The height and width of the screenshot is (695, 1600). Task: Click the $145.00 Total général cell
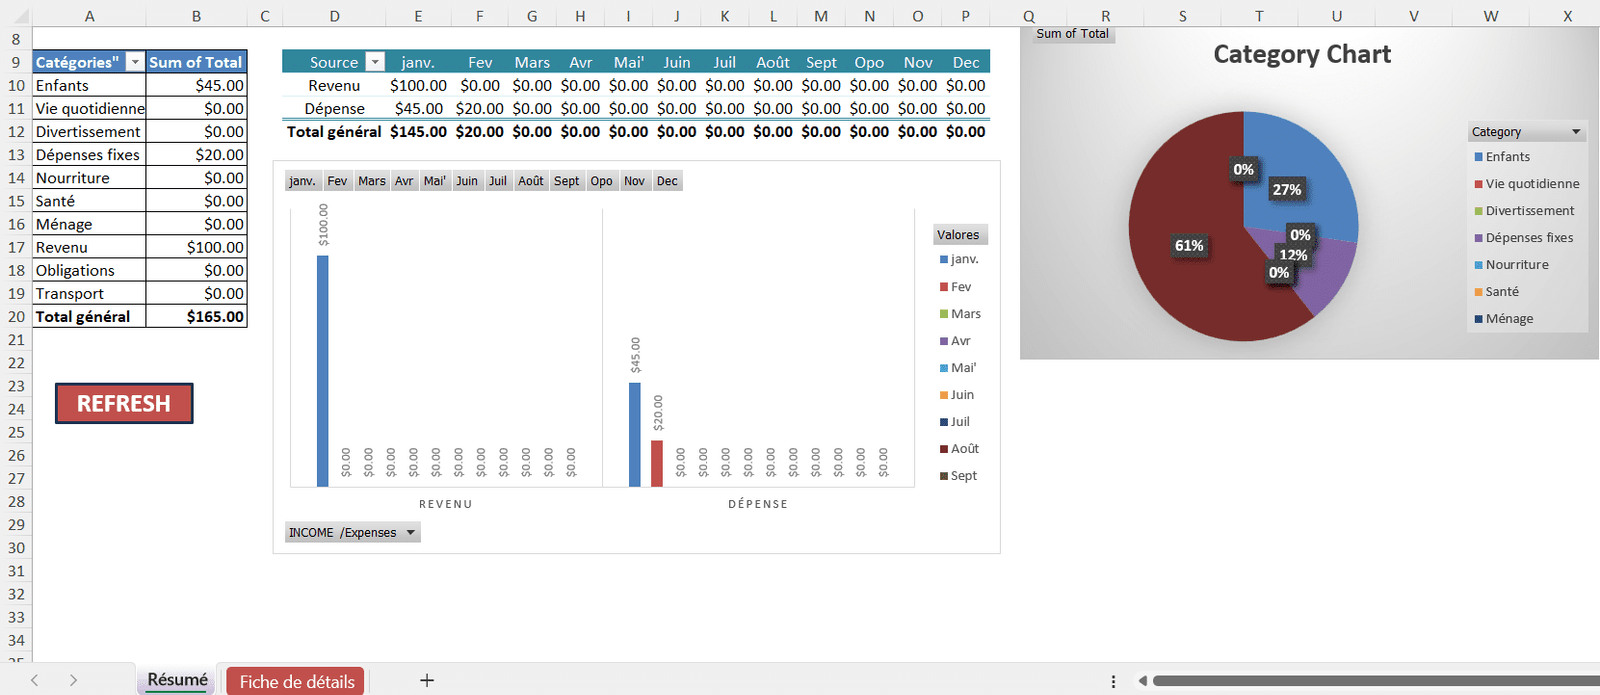point(418,131)
